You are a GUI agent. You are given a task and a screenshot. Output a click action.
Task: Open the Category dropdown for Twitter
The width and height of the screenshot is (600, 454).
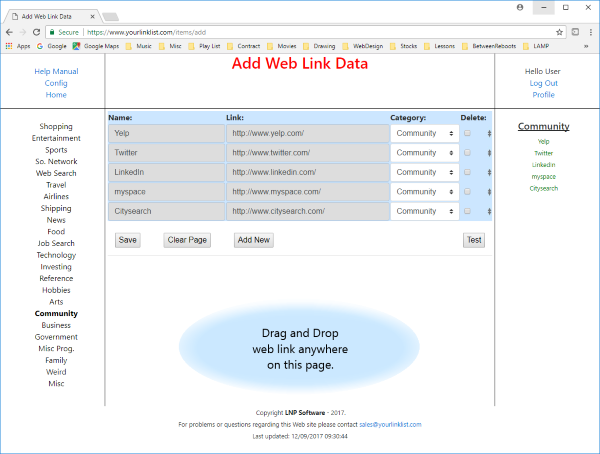[425, 153]
